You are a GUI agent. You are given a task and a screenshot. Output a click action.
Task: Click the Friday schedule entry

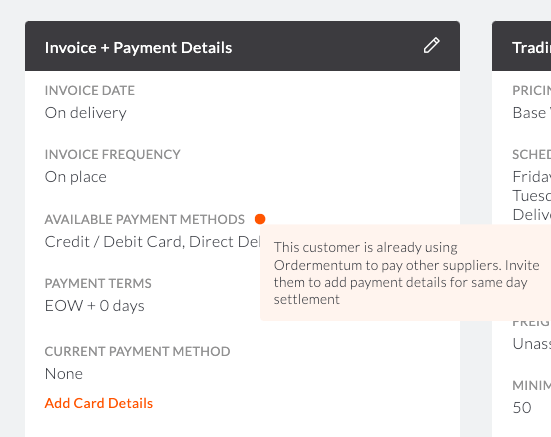click(531, 177)
